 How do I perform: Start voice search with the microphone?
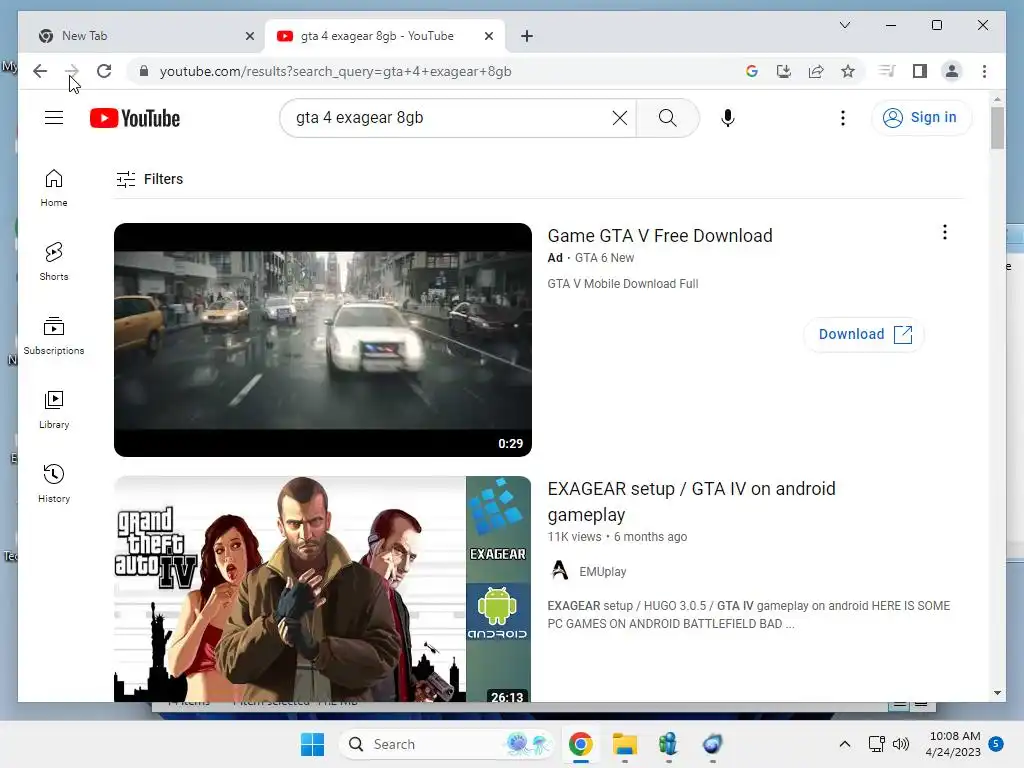pos(728,118)
